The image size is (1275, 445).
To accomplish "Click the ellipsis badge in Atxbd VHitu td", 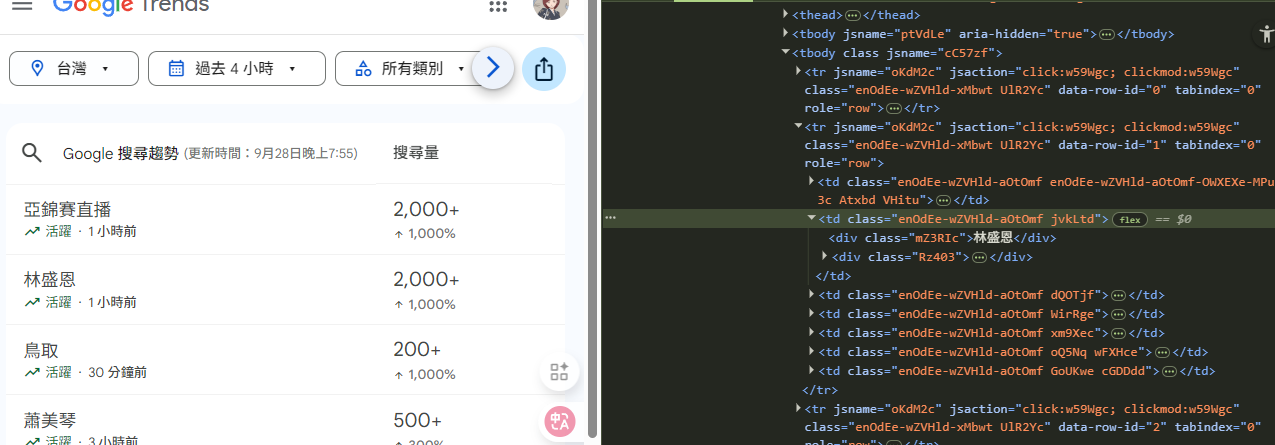I will coord(943,201).
